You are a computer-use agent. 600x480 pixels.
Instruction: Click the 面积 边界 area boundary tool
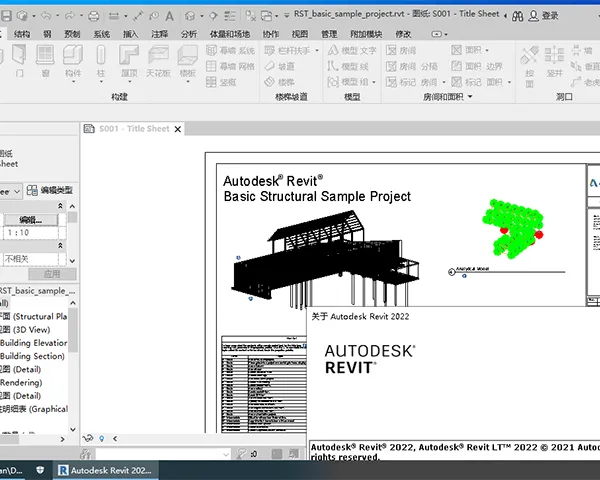(477, 66)
